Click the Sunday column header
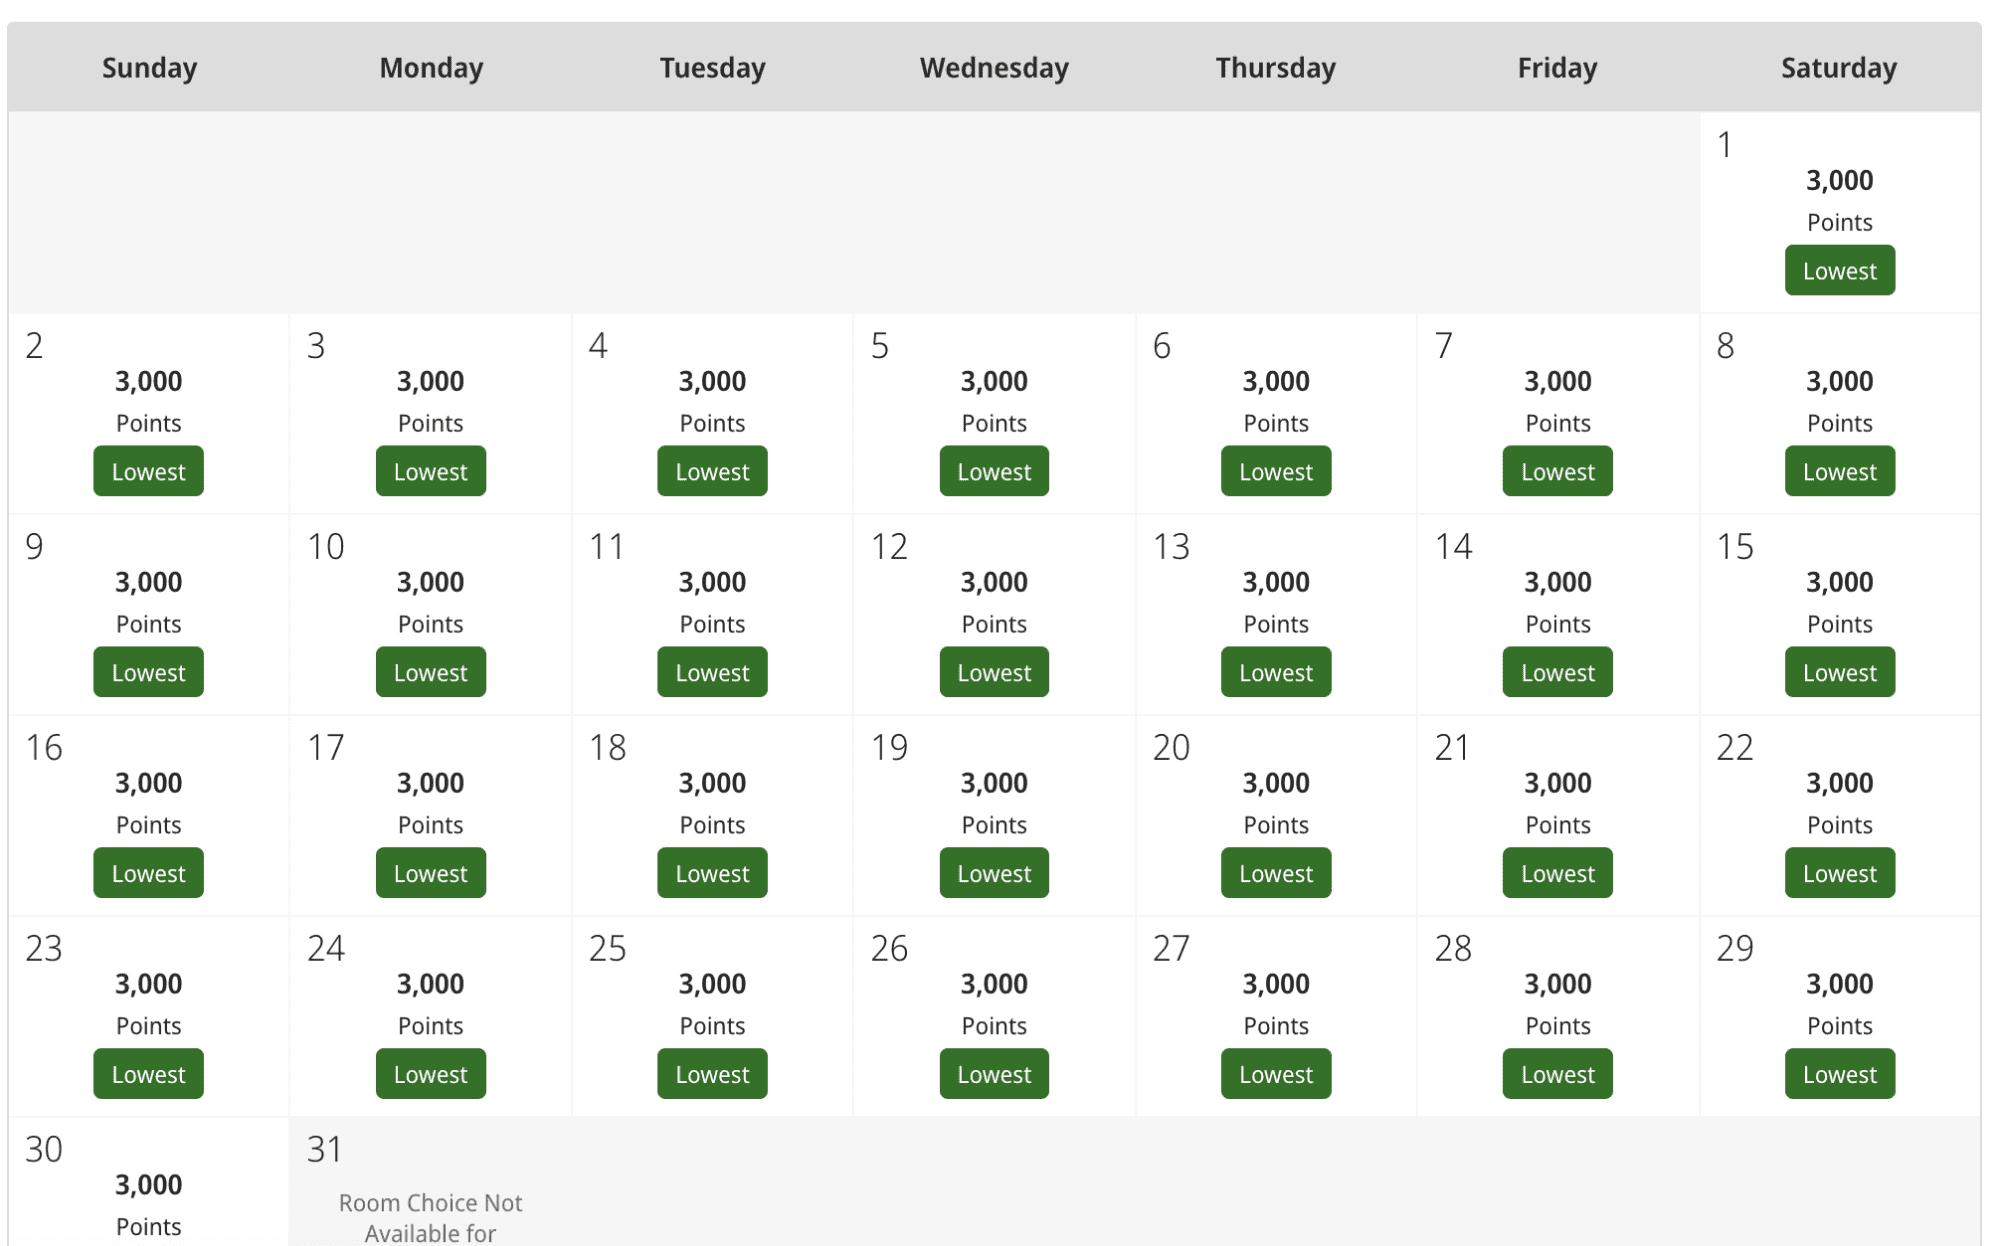 pyautogui.click(x=149, y=67)
